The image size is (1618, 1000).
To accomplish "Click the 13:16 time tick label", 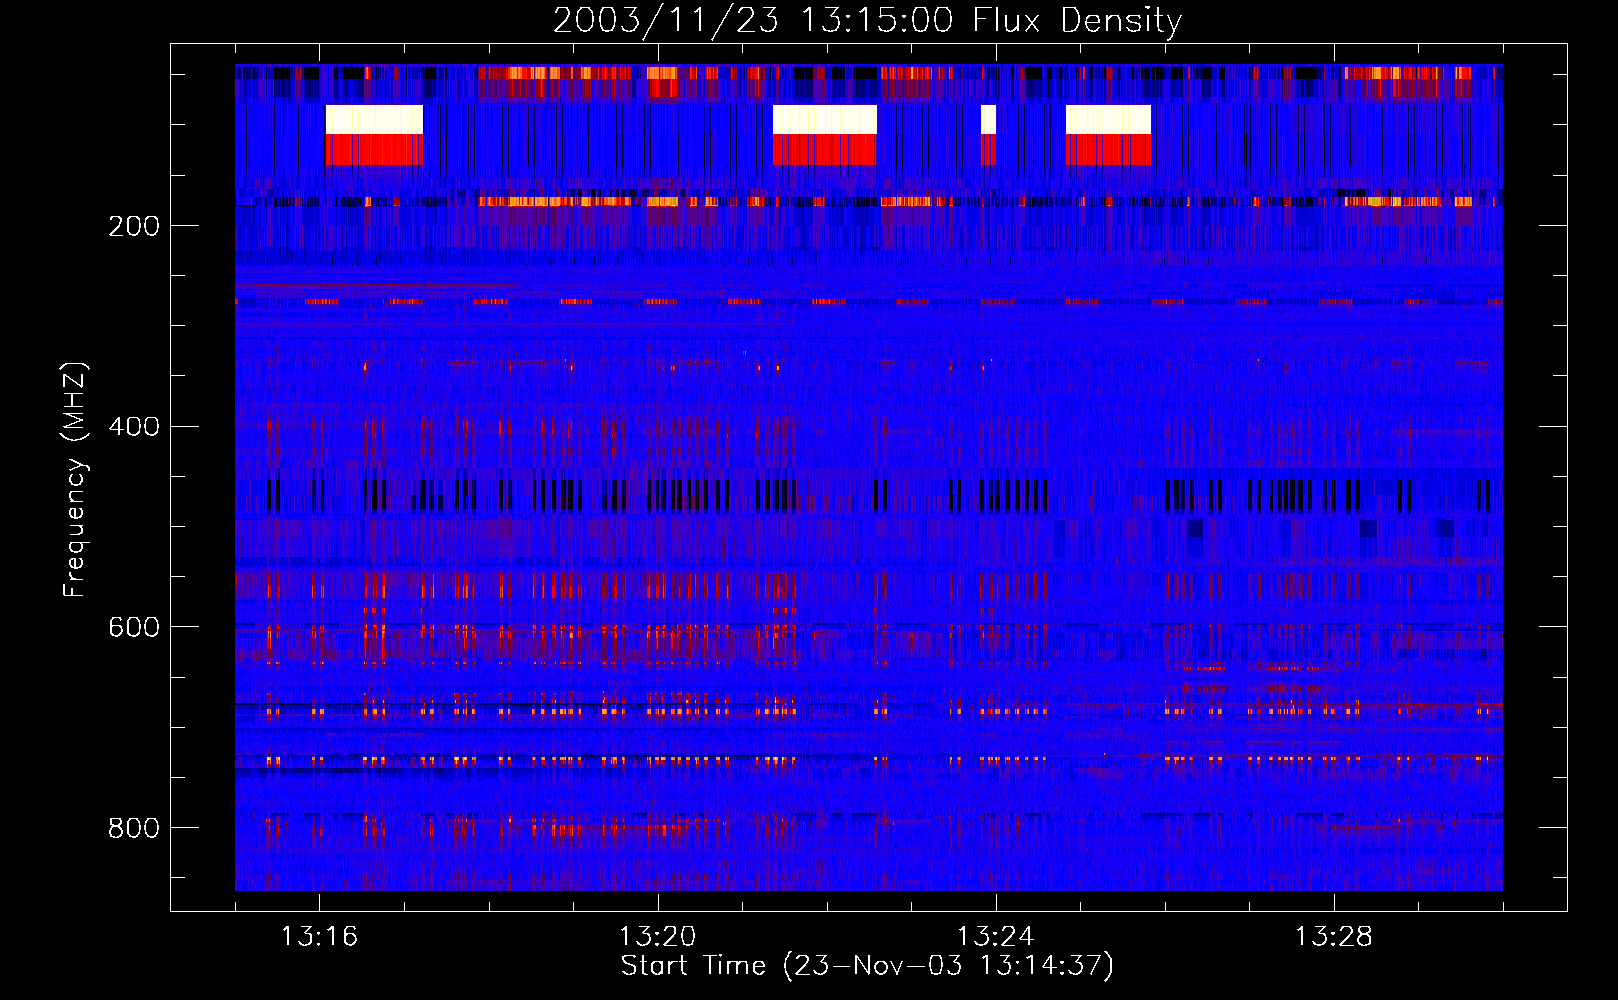I will click(319, 937).
